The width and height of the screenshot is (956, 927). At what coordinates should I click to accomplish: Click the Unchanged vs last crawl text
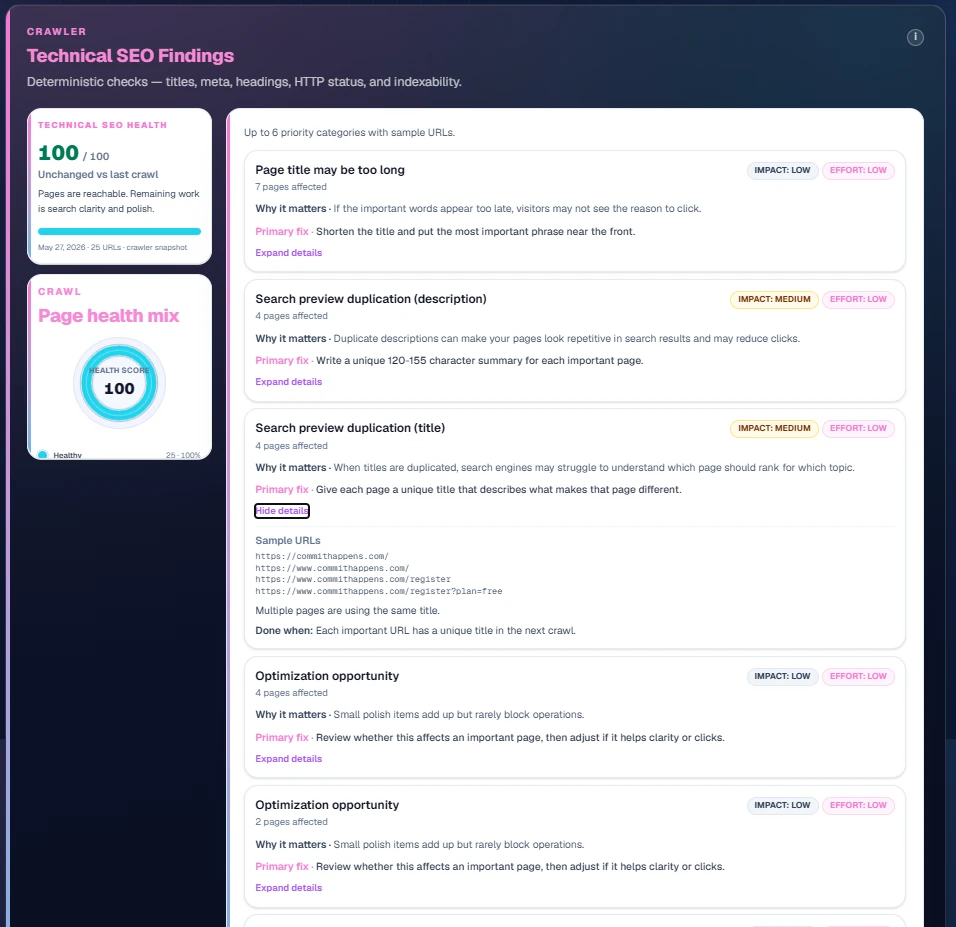coord(98,174)
